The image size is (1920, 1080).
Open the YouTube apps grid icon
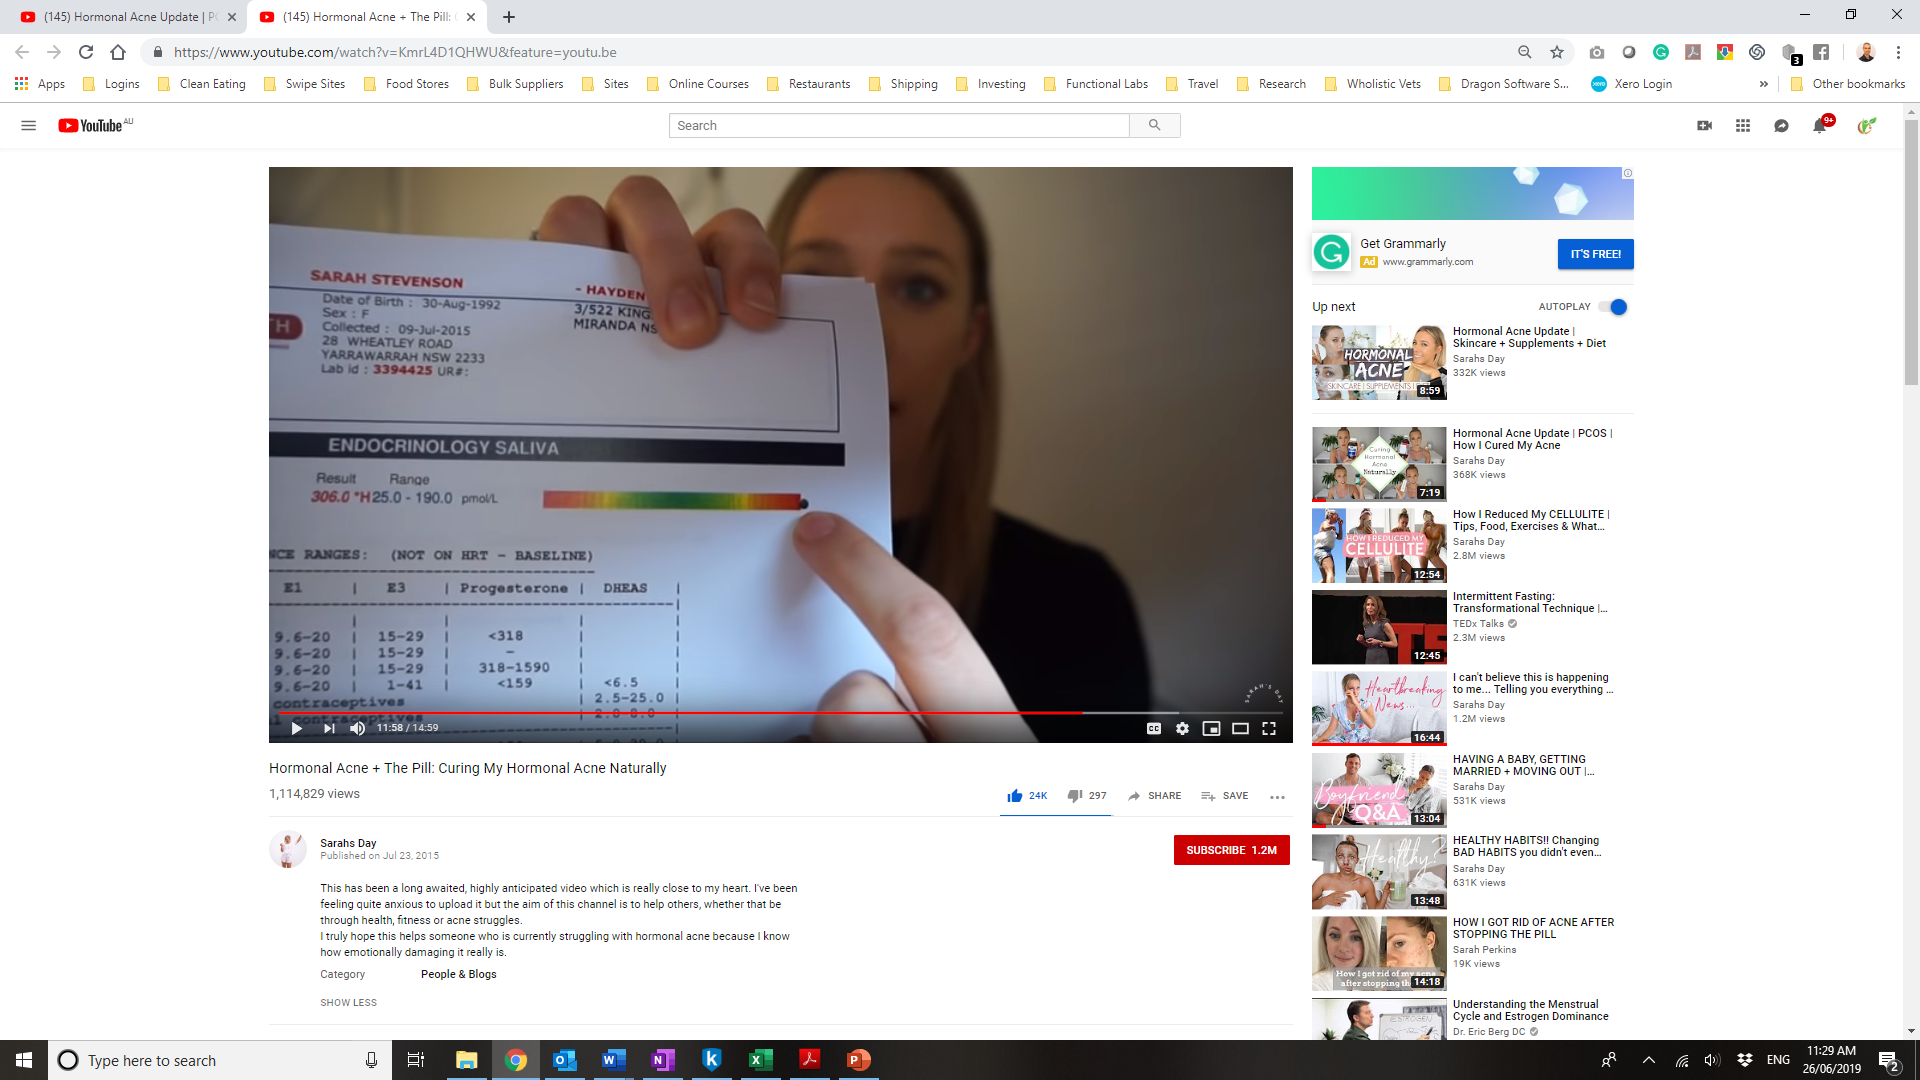pos(1743,126)
